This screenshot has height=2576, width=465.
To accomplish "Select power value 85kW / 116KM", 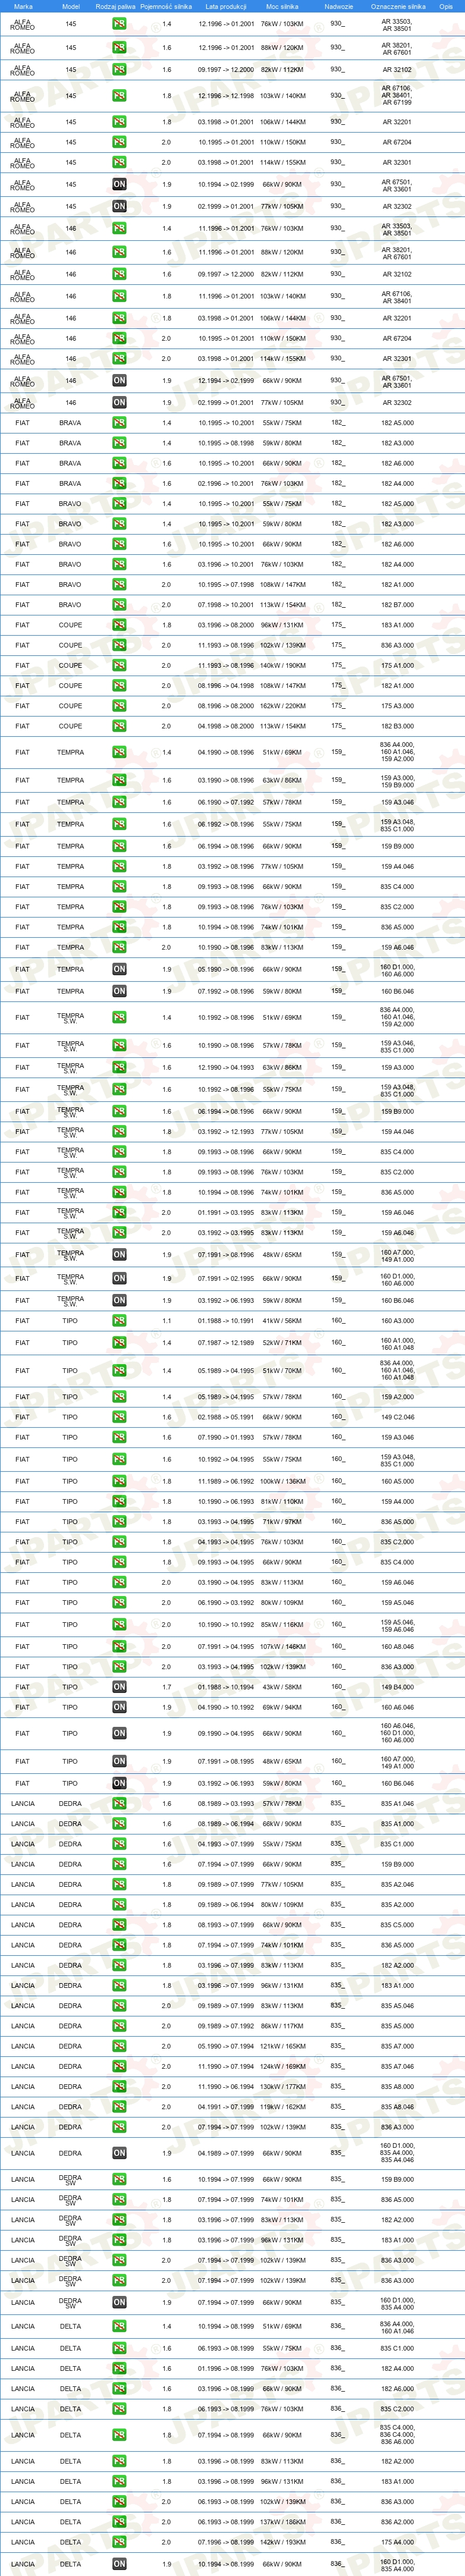I will click(x=282, y=1624).
